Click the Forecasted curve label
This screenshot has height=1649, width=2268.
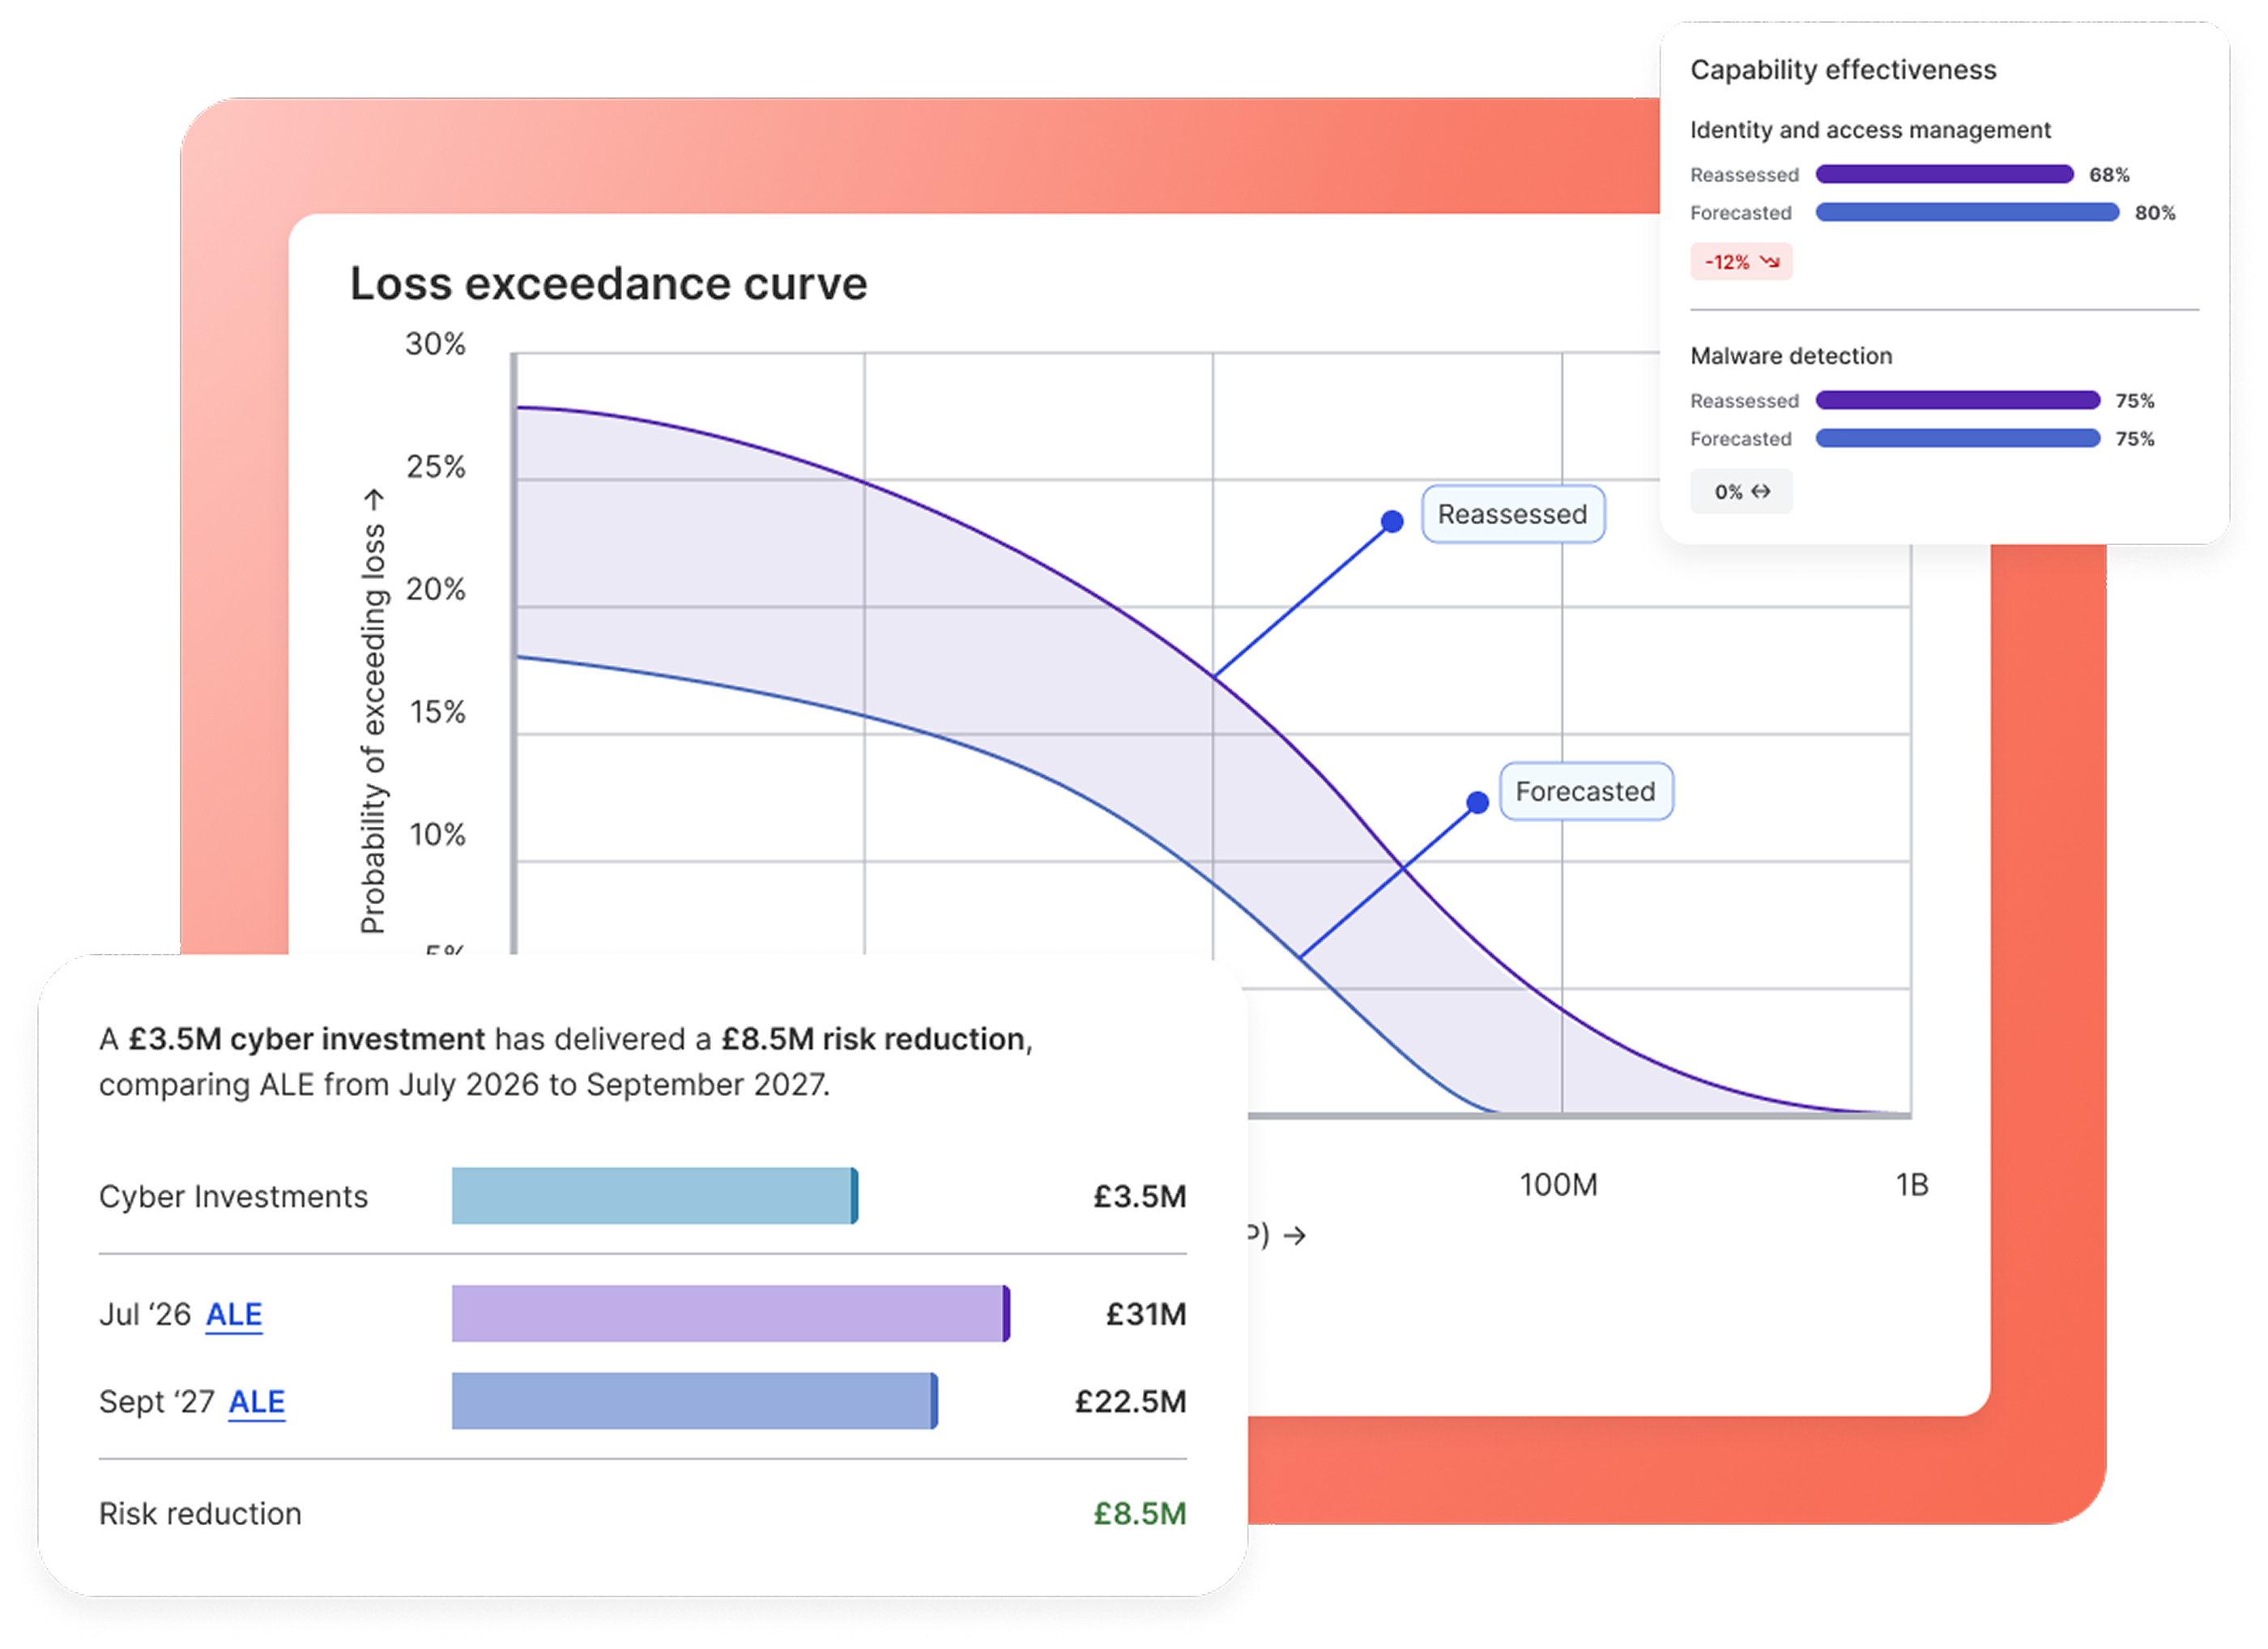1586,791
